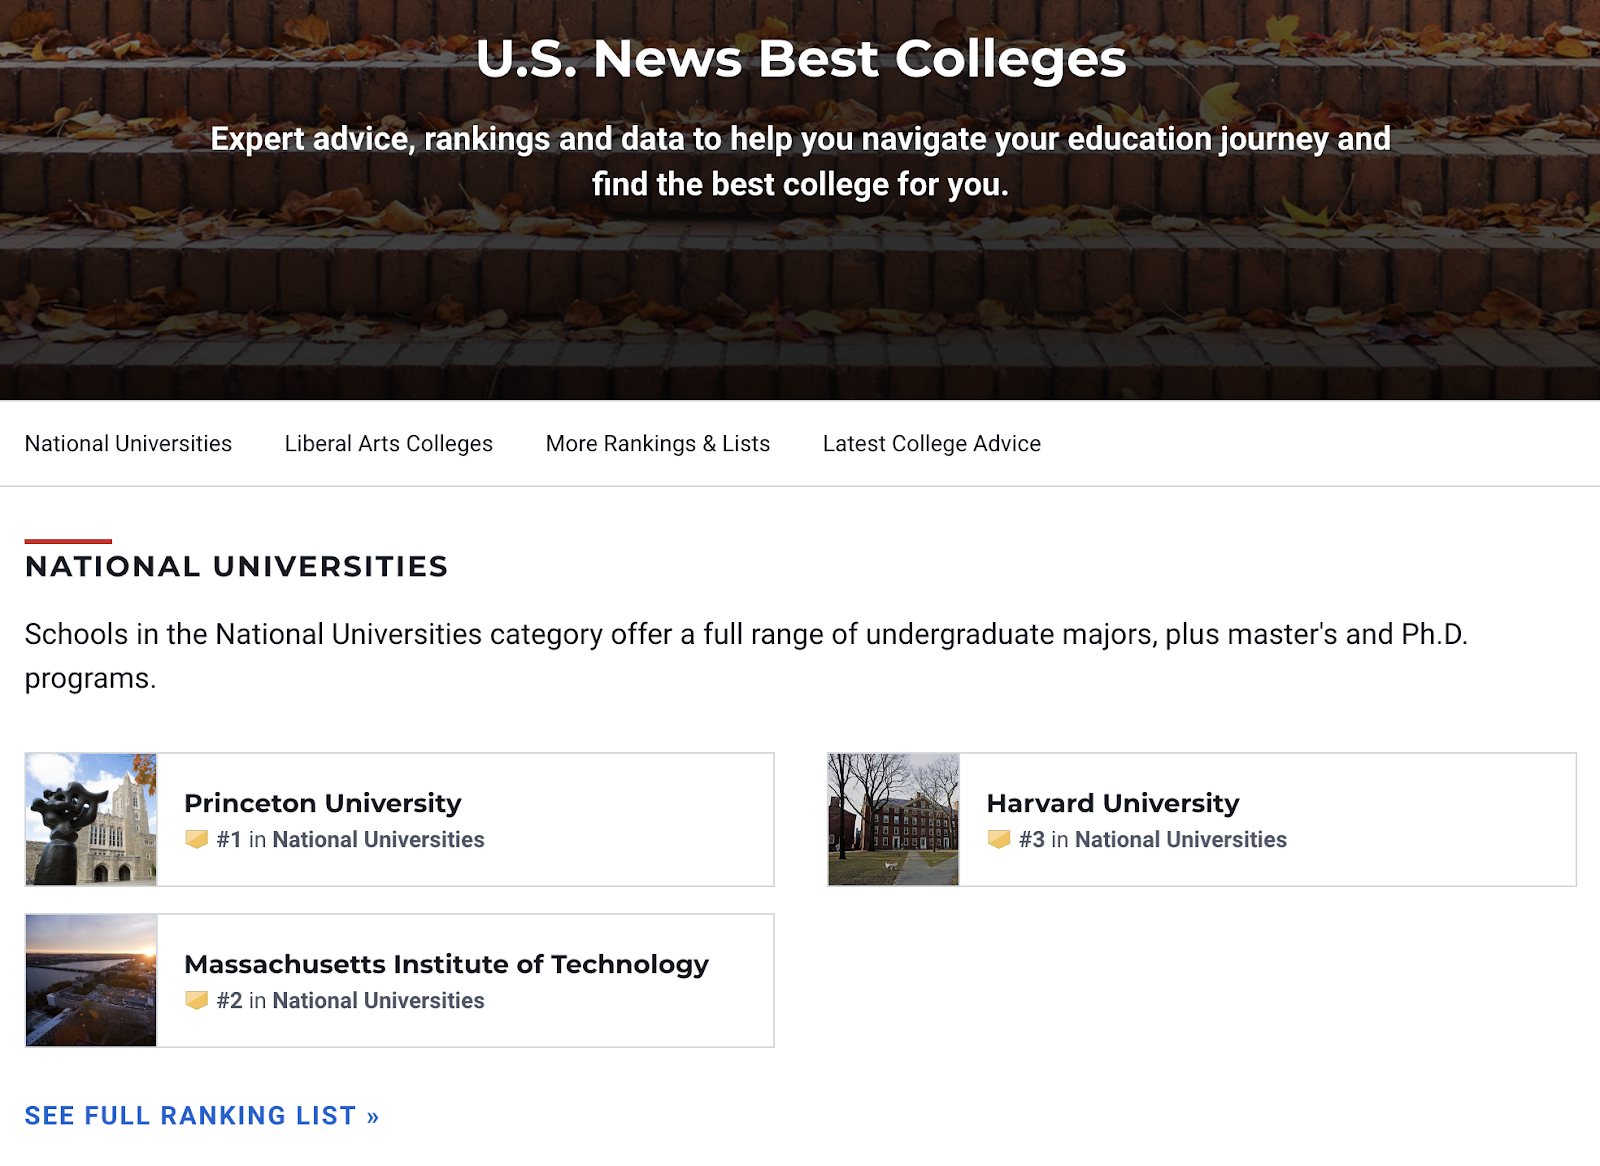Click the Princeton campus thumbnail photo

point(90,818)
